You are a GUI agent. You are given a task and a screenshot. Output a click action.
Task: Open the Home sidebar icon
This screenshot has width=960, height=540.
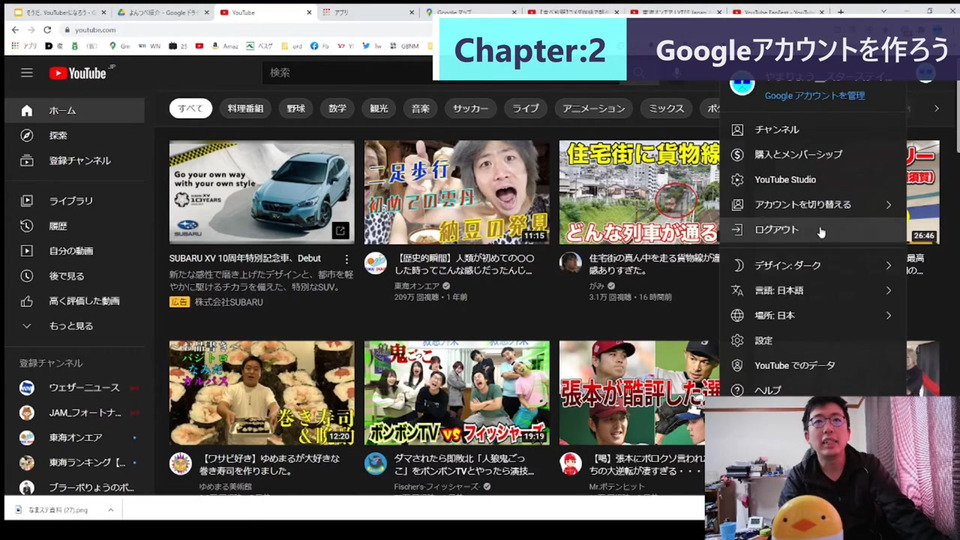tap(26, 111)
